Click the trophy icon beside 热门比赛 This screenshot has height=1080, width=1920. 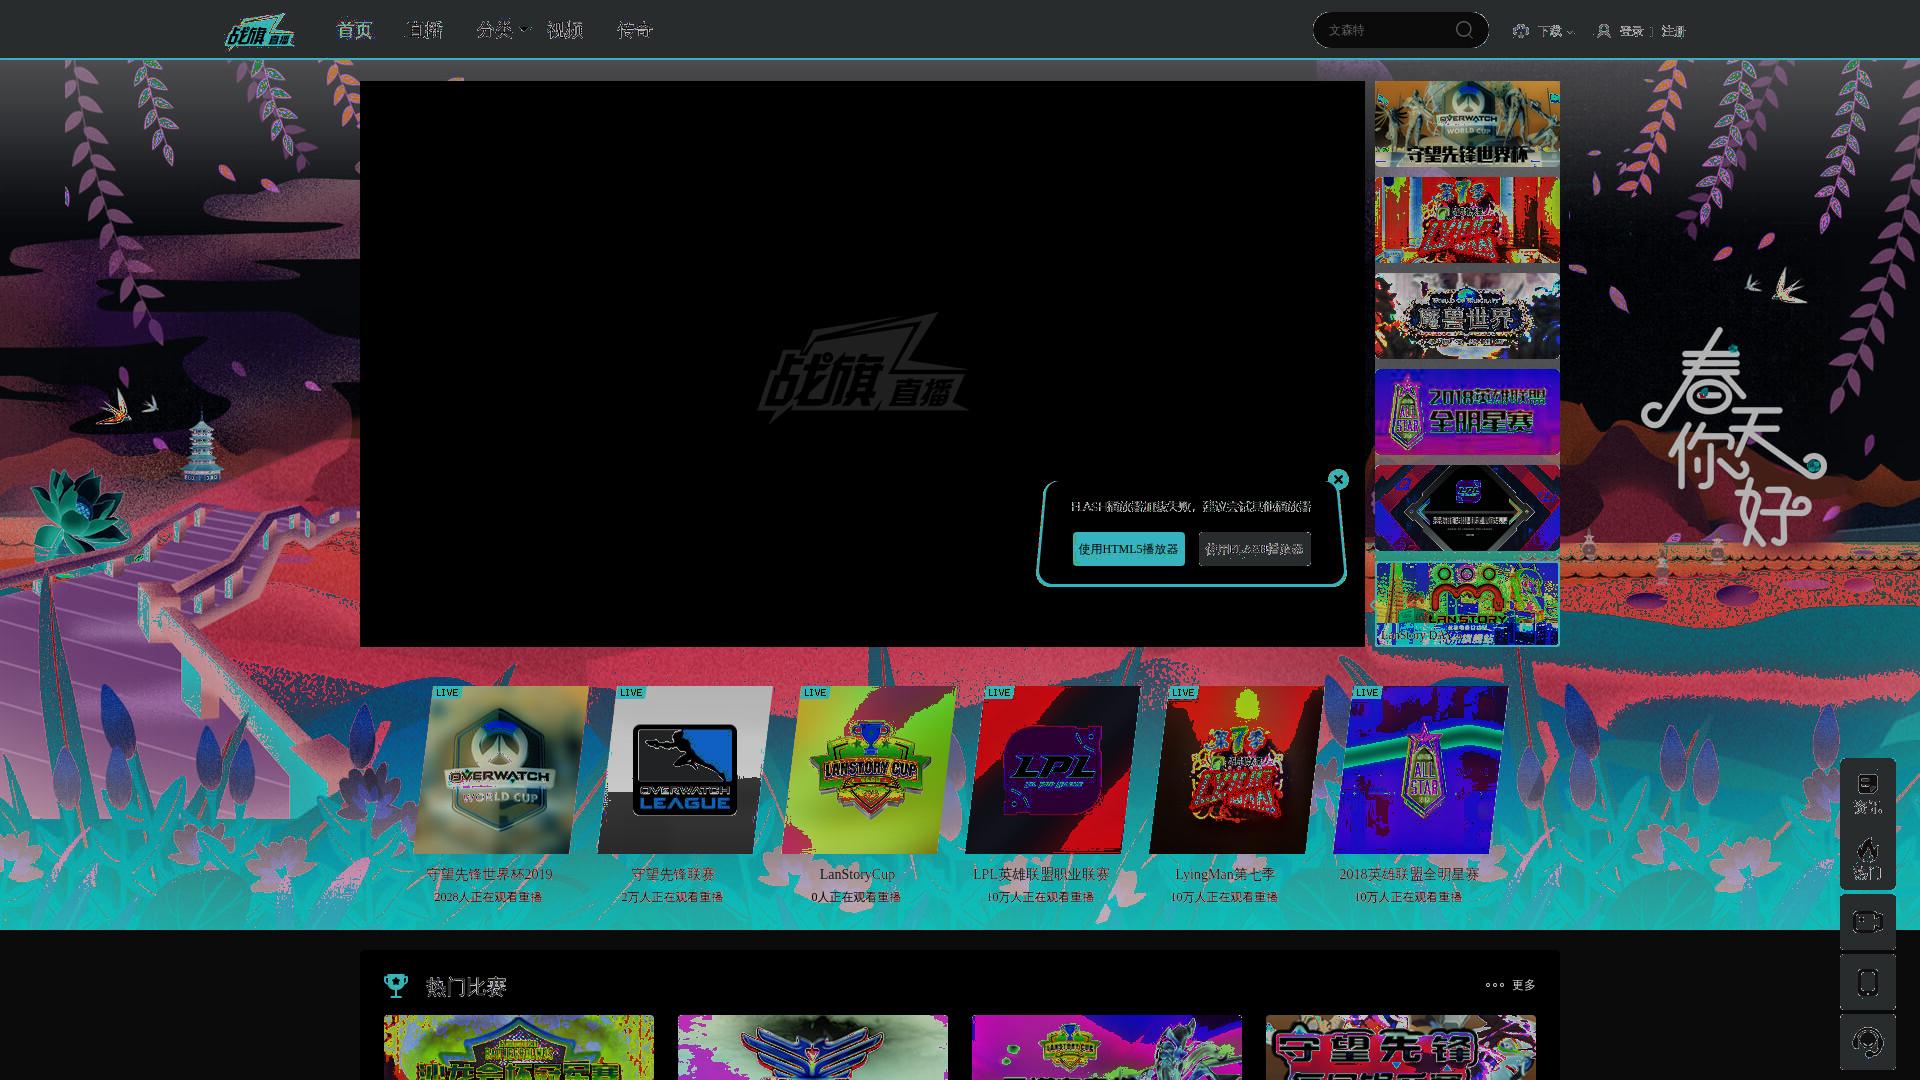pyautogui.click(x=396, y=986)
